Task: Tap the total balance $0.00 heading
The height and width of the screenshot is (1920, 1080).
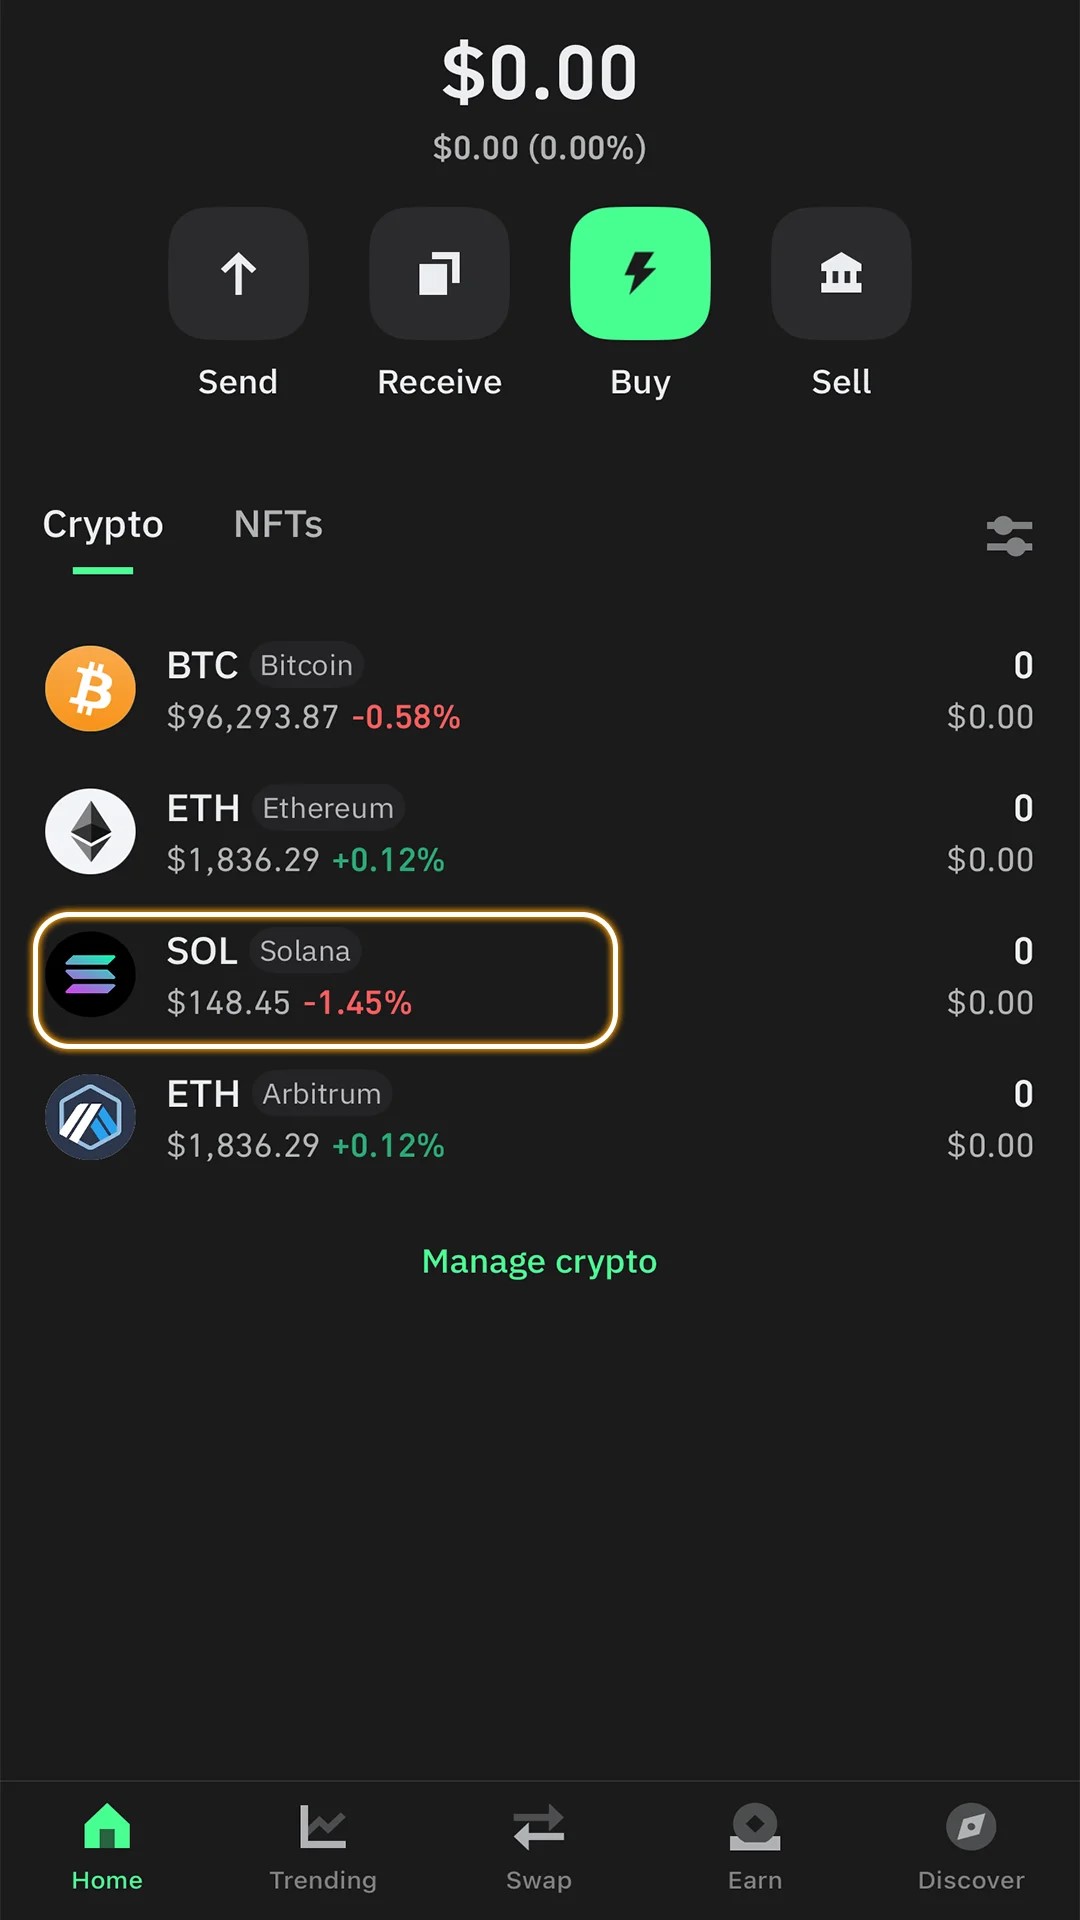Action: (x=539, y=73)
